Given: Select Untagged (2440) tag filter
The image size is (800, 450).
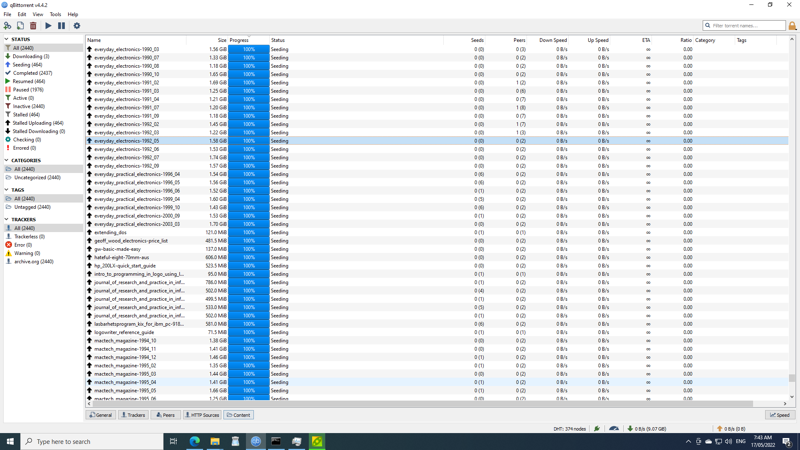Looking at the screenshot, I should pyautogui.click(x=32, y=207).
